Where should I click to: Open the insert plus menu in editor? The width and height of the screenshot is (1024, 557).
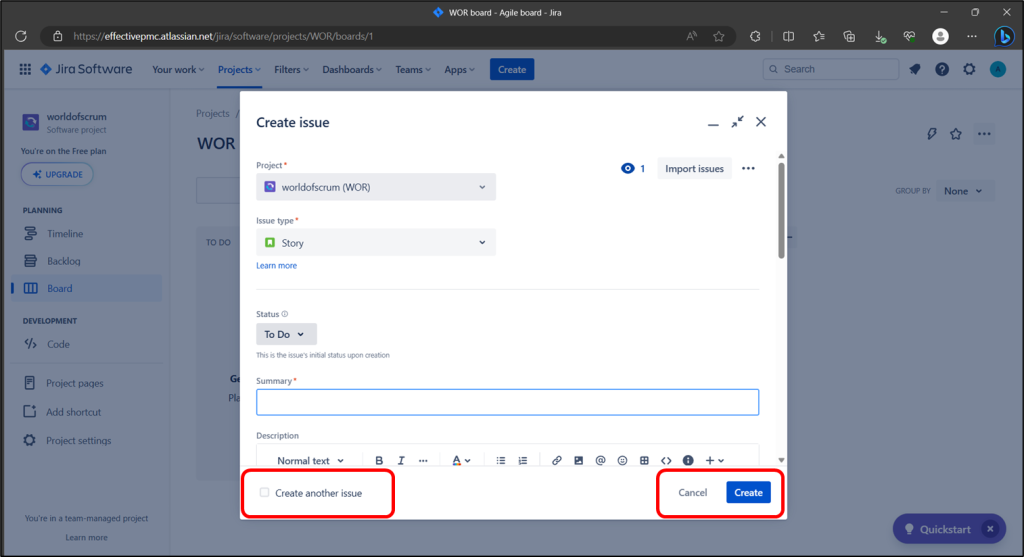click(714, 460)
